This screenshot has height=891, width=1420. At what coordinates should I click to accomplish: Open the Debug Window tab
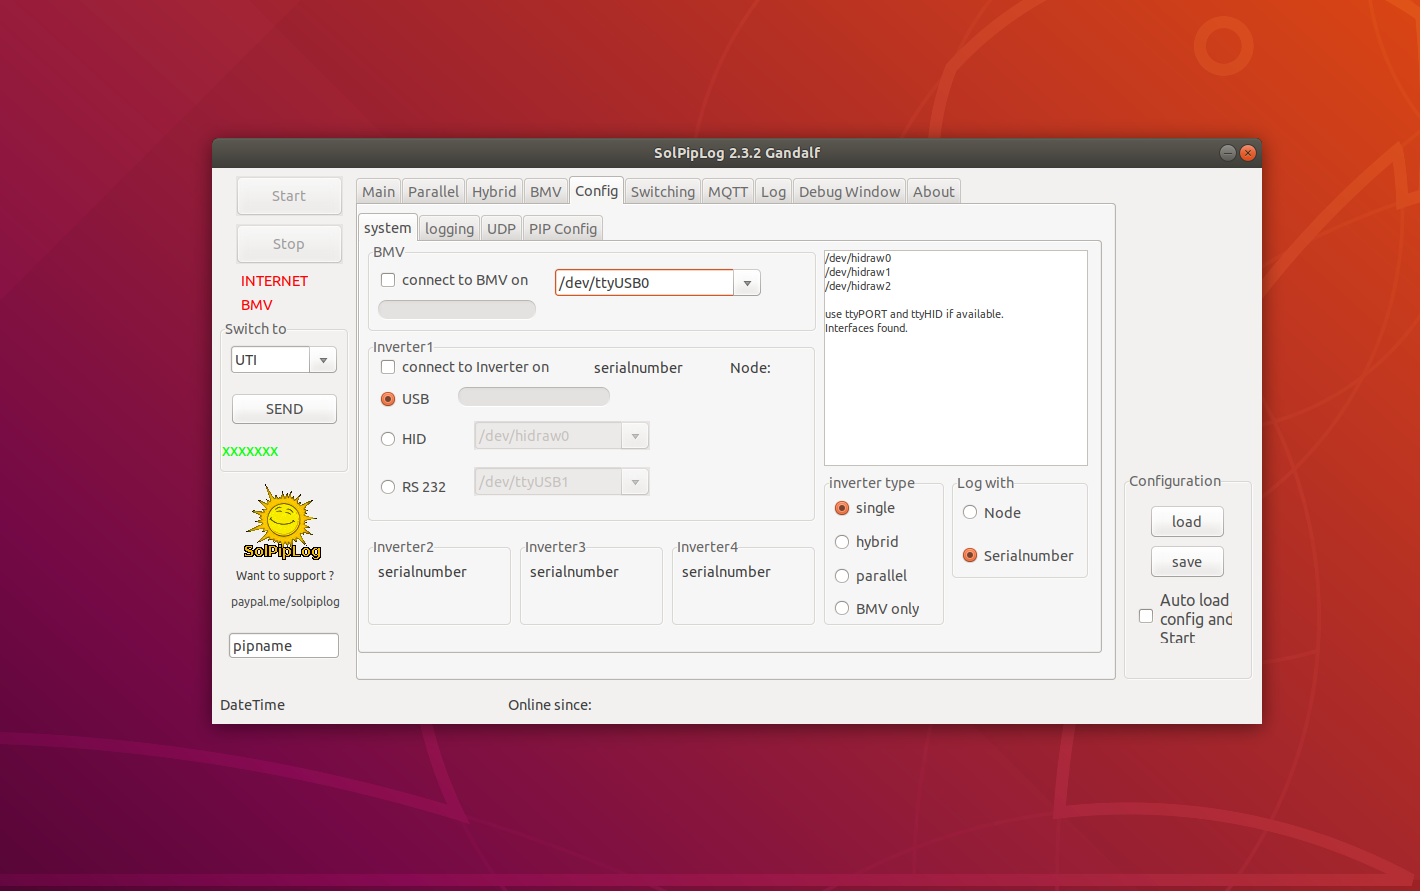(x=850, y=192)
